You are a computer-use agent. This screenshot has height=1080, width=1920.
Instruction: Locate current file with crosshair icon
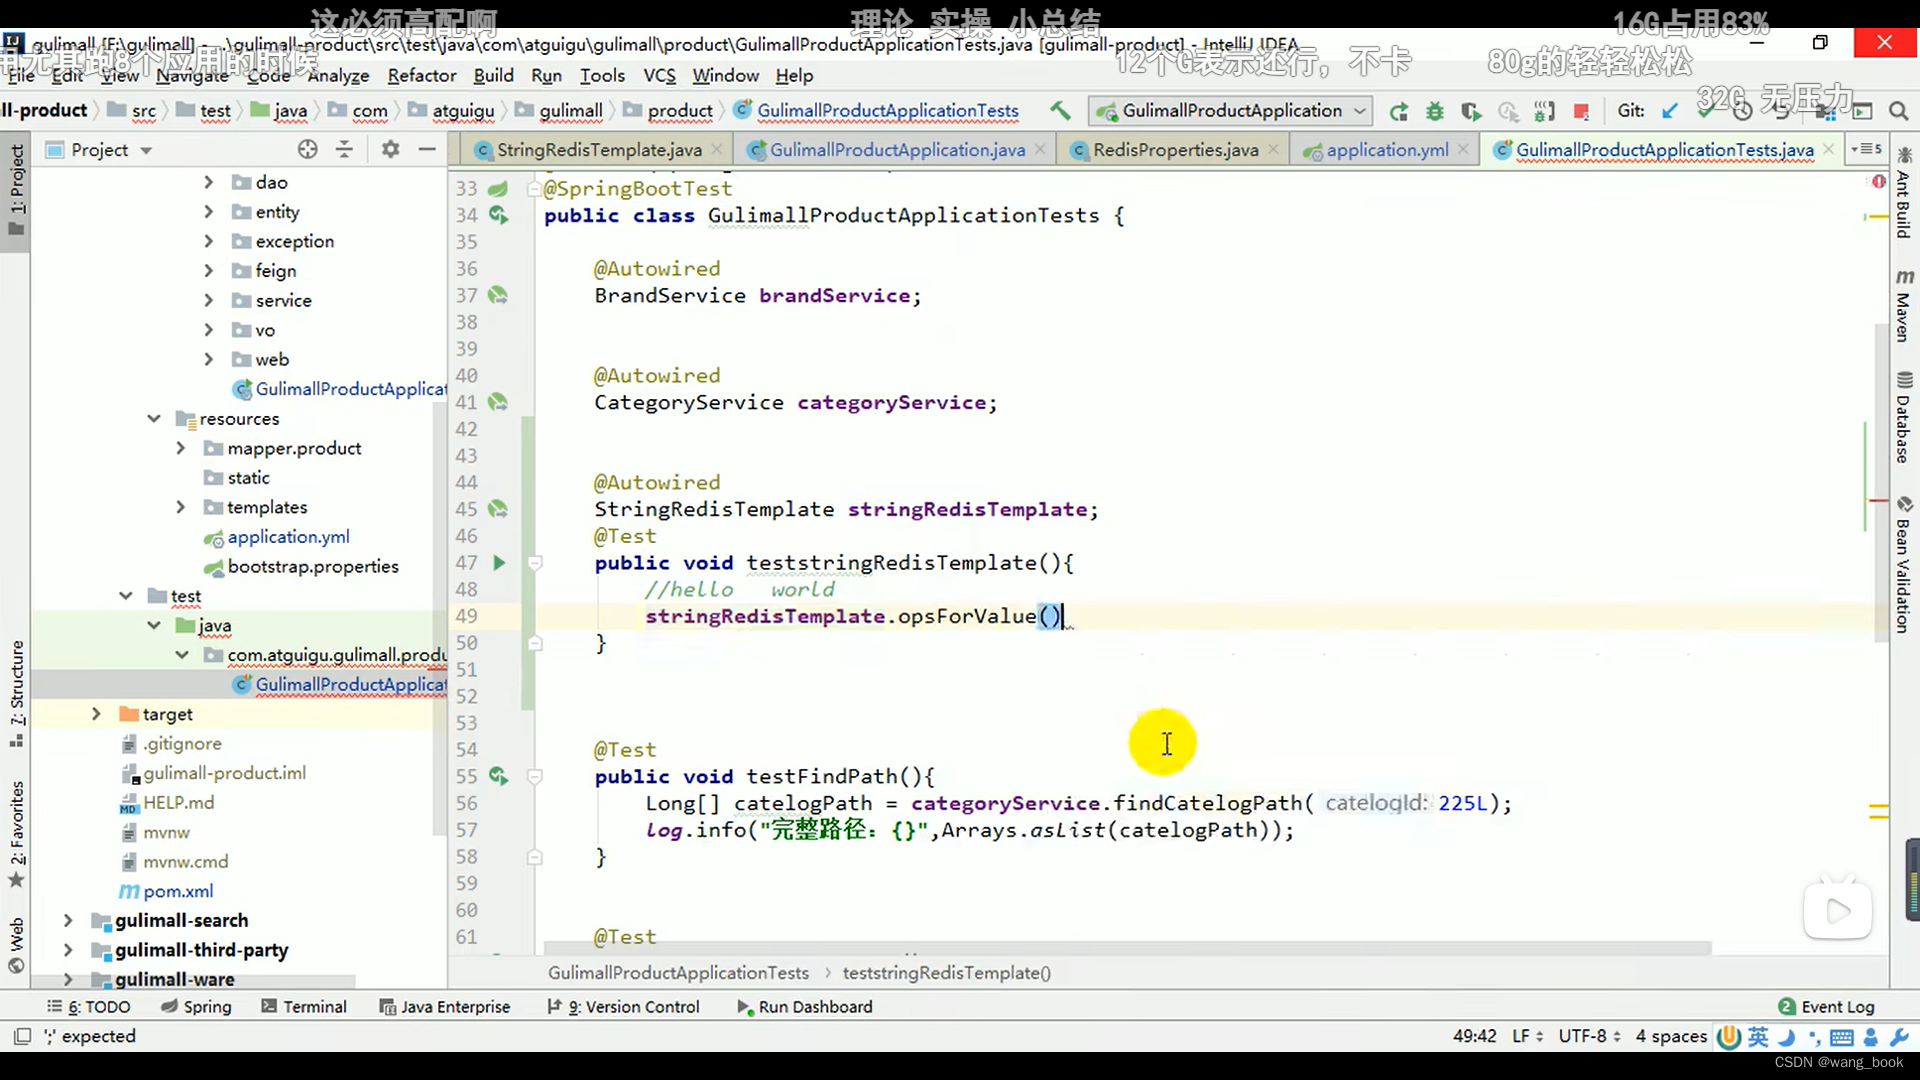pos(307,149)
